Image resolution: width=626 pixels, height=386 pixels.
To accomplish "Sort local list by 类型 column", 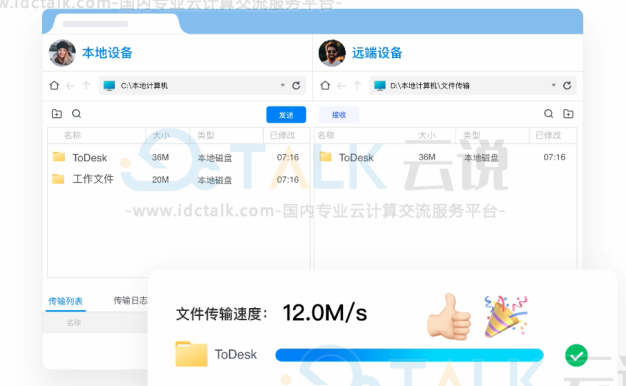I will (206, 135).
